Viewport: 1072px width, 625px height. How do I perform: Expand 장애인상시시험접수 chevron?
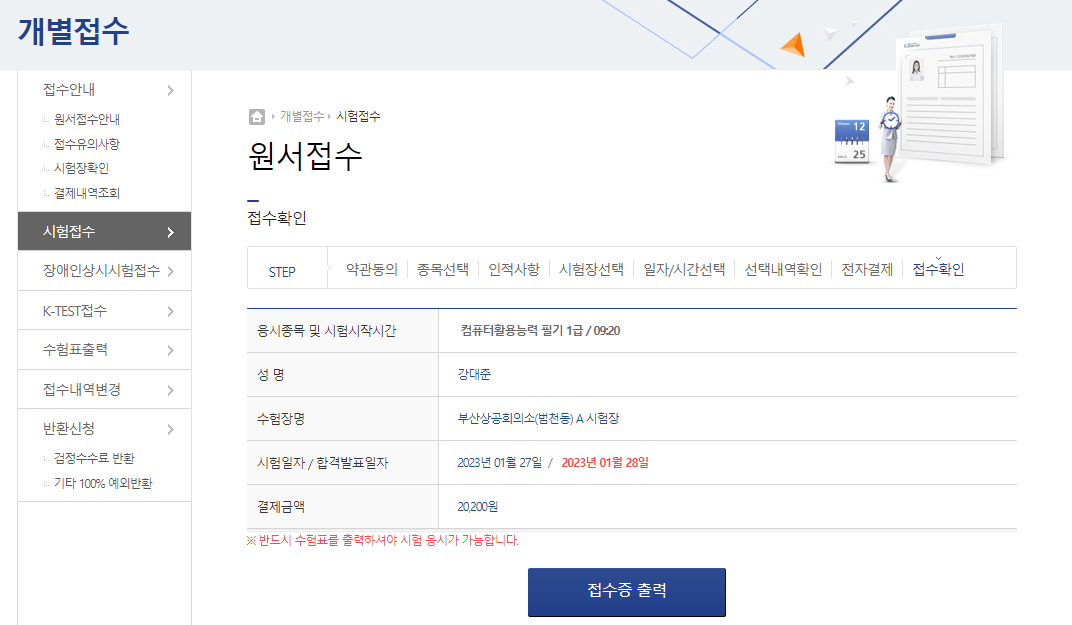coord(170,271)
